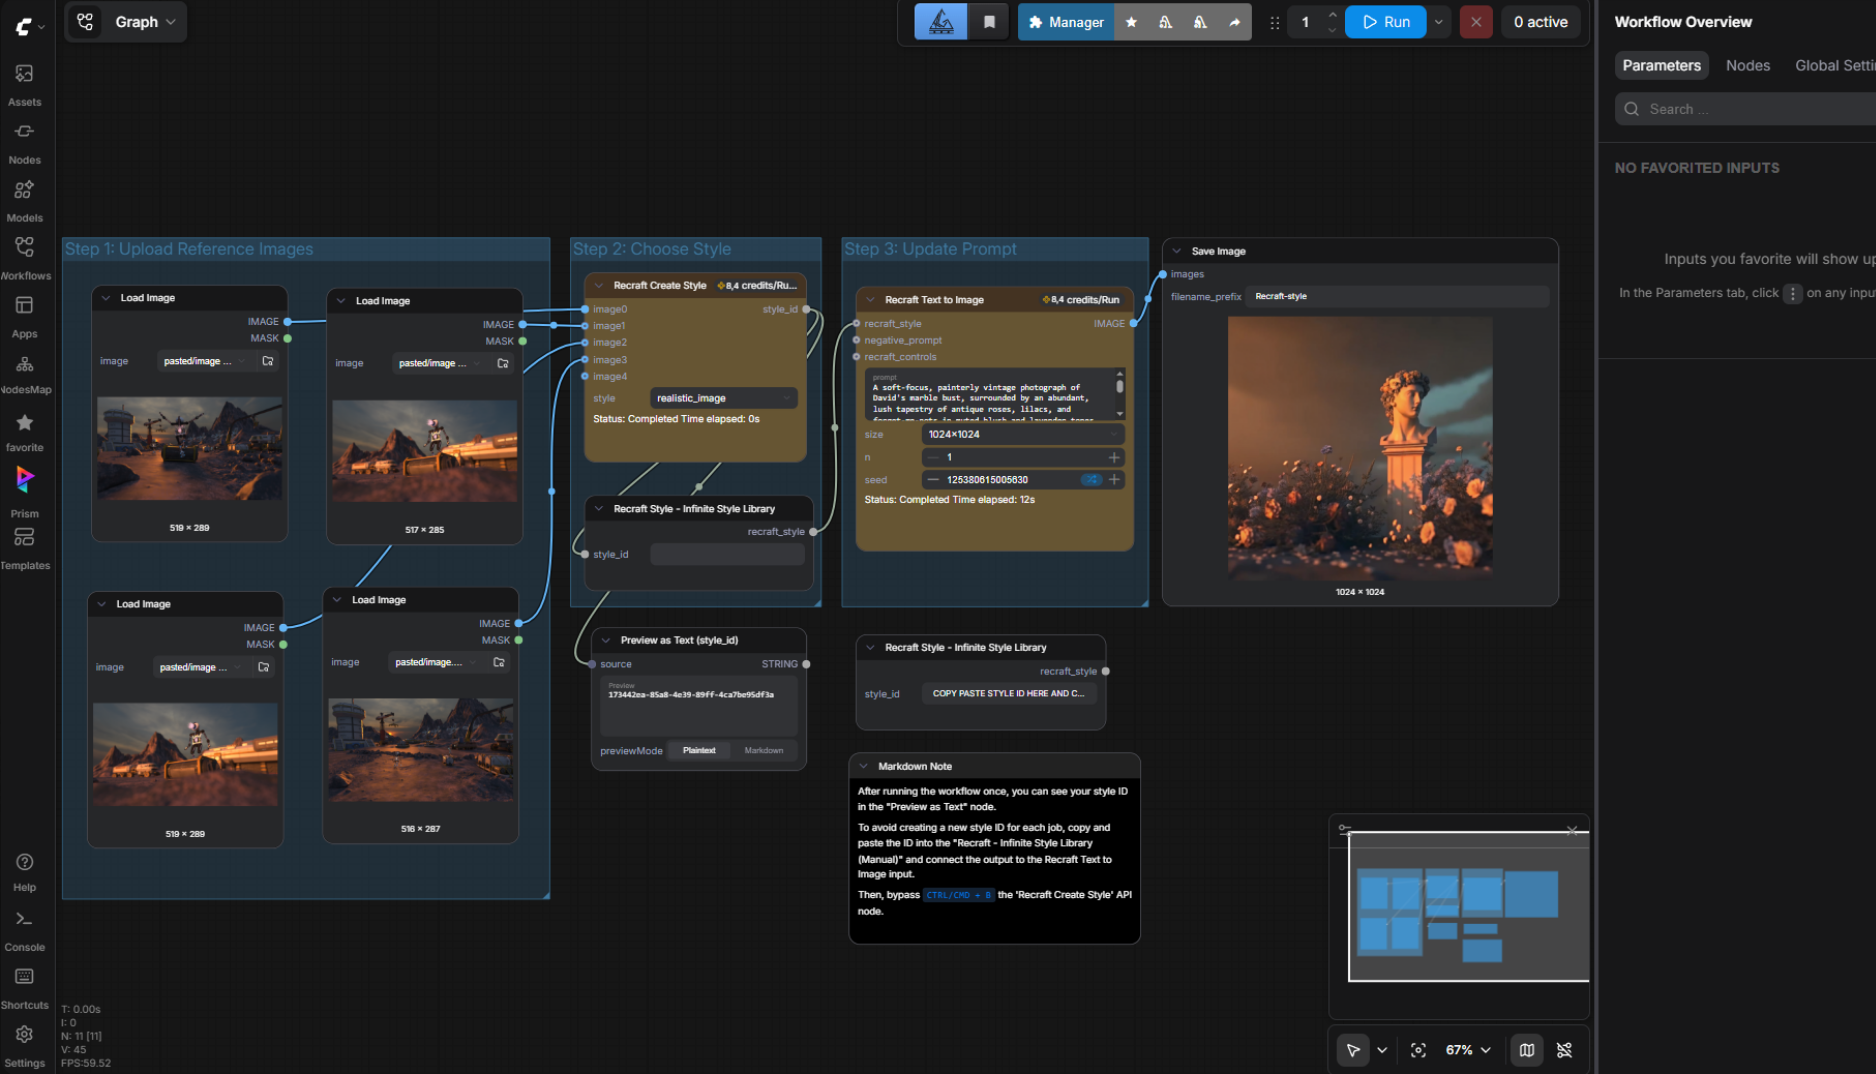The height and width of the screenshot is (1074, 1876).
Task: Select Plaintext preview mode
Action: click(699, 750)
